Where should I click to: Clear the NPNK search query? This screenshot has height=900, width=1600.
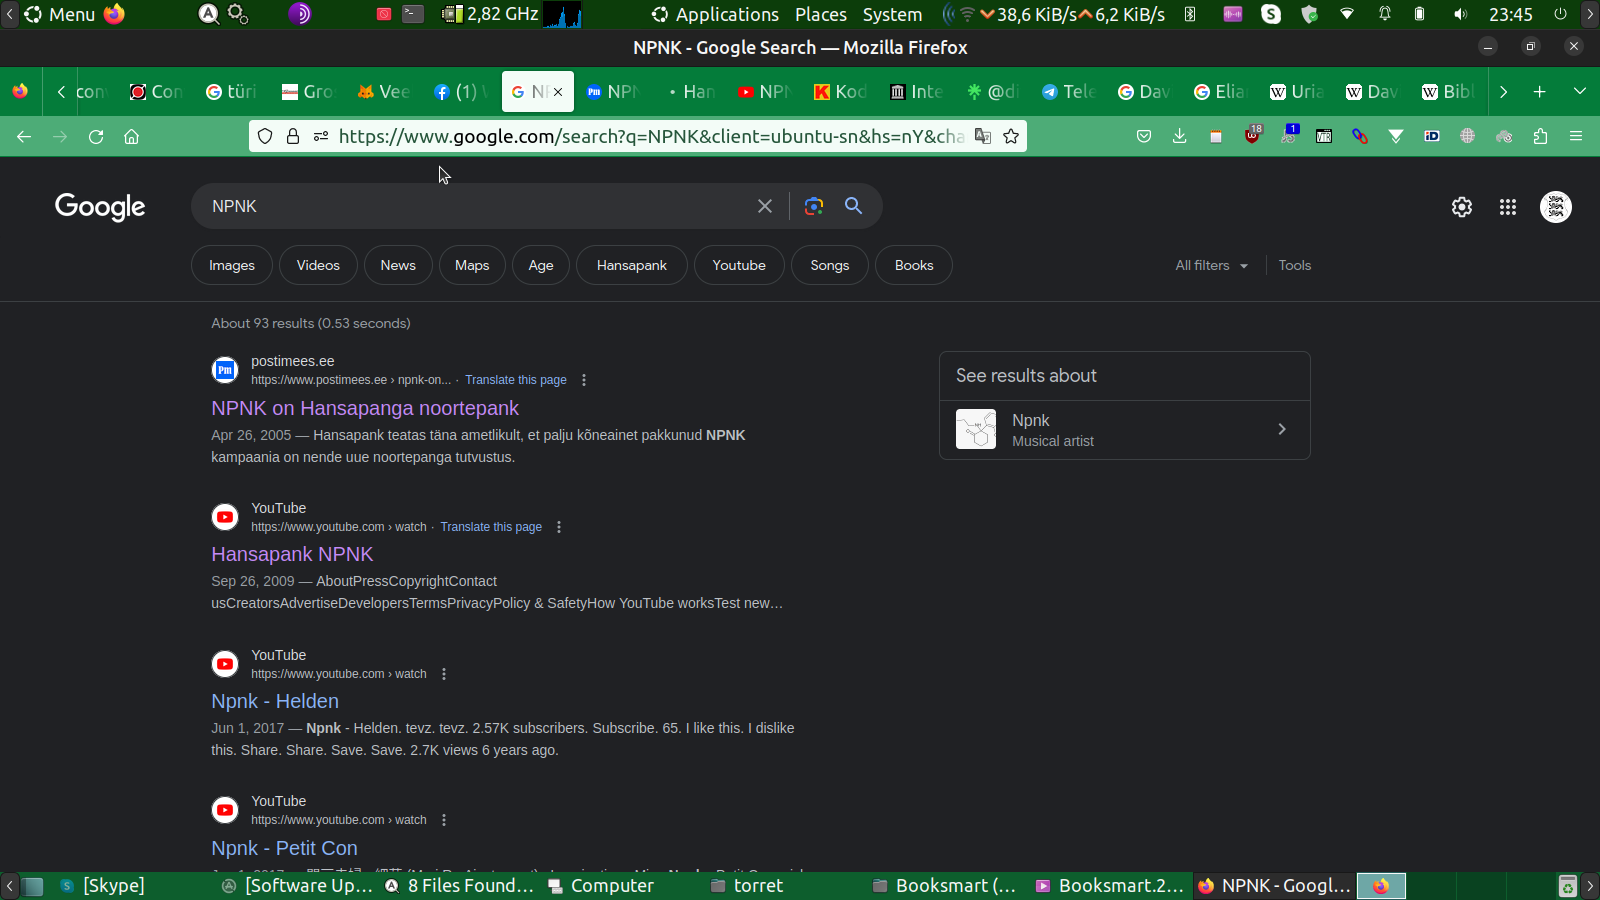(765, 206)
